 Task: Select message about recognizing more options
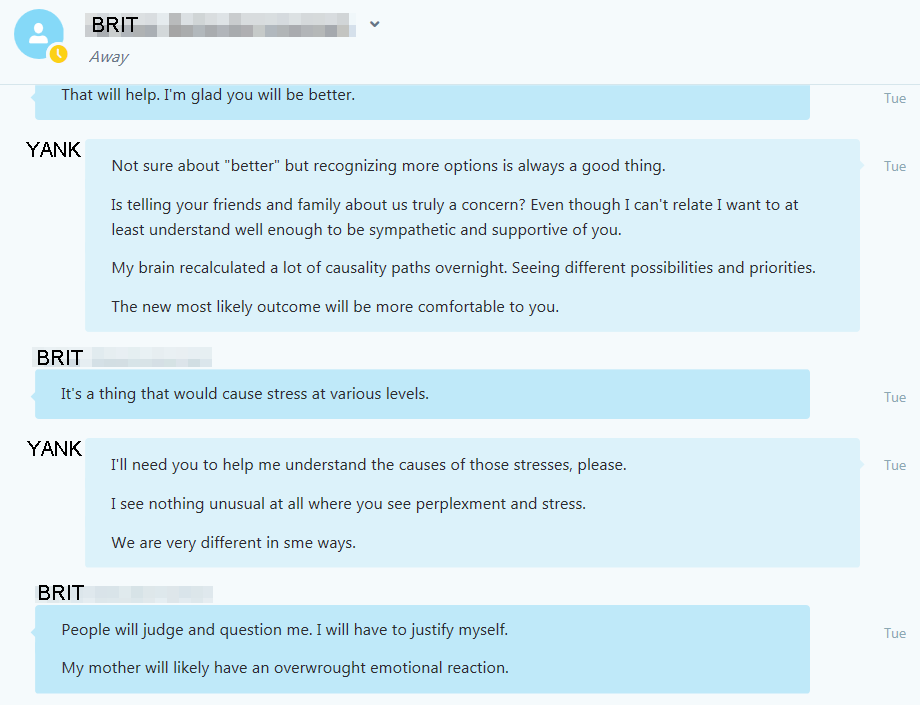tap(388, 166)
